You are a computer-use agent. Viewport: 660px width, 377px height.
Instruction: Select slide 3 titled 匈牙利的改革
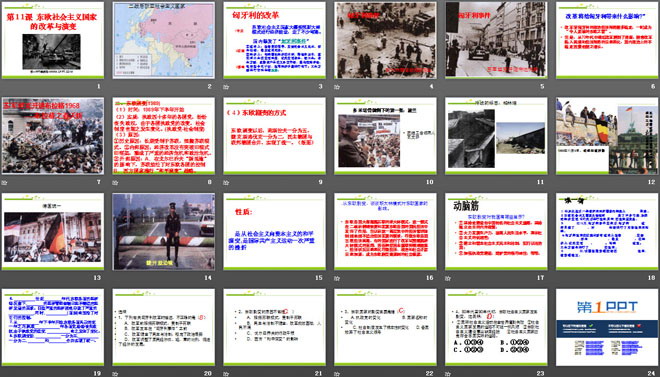point(274,40)
